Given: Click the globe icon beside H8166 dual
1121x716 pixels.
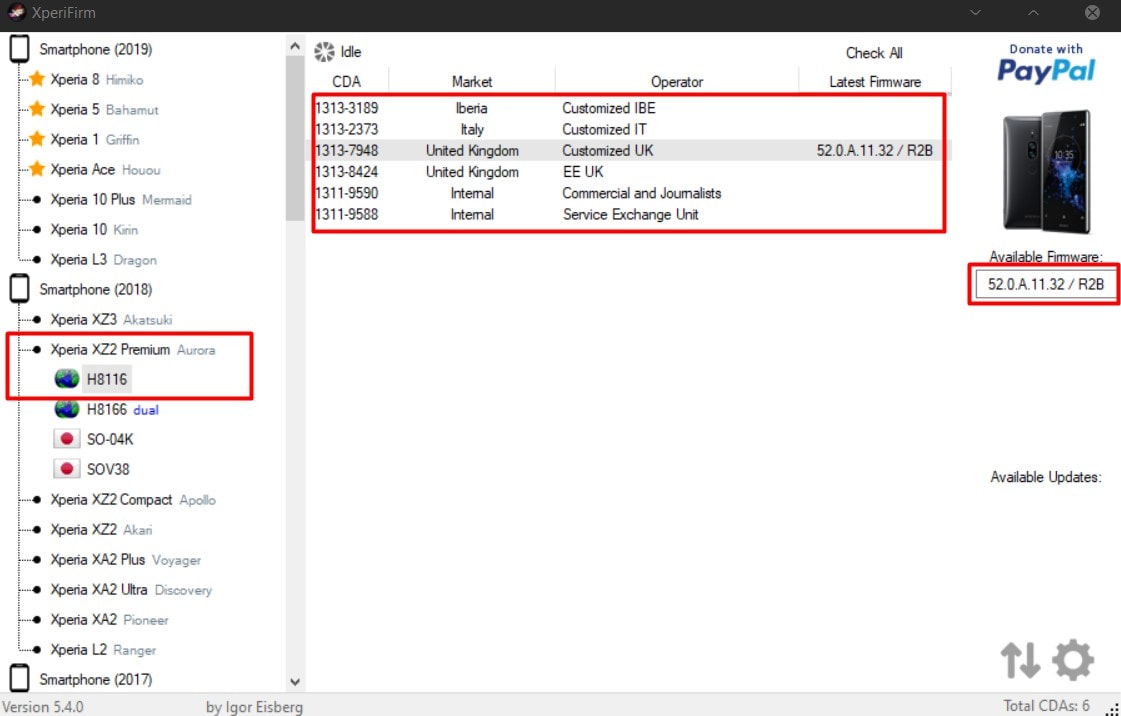Looking at the screenshot, I should (x=66, y=409).
